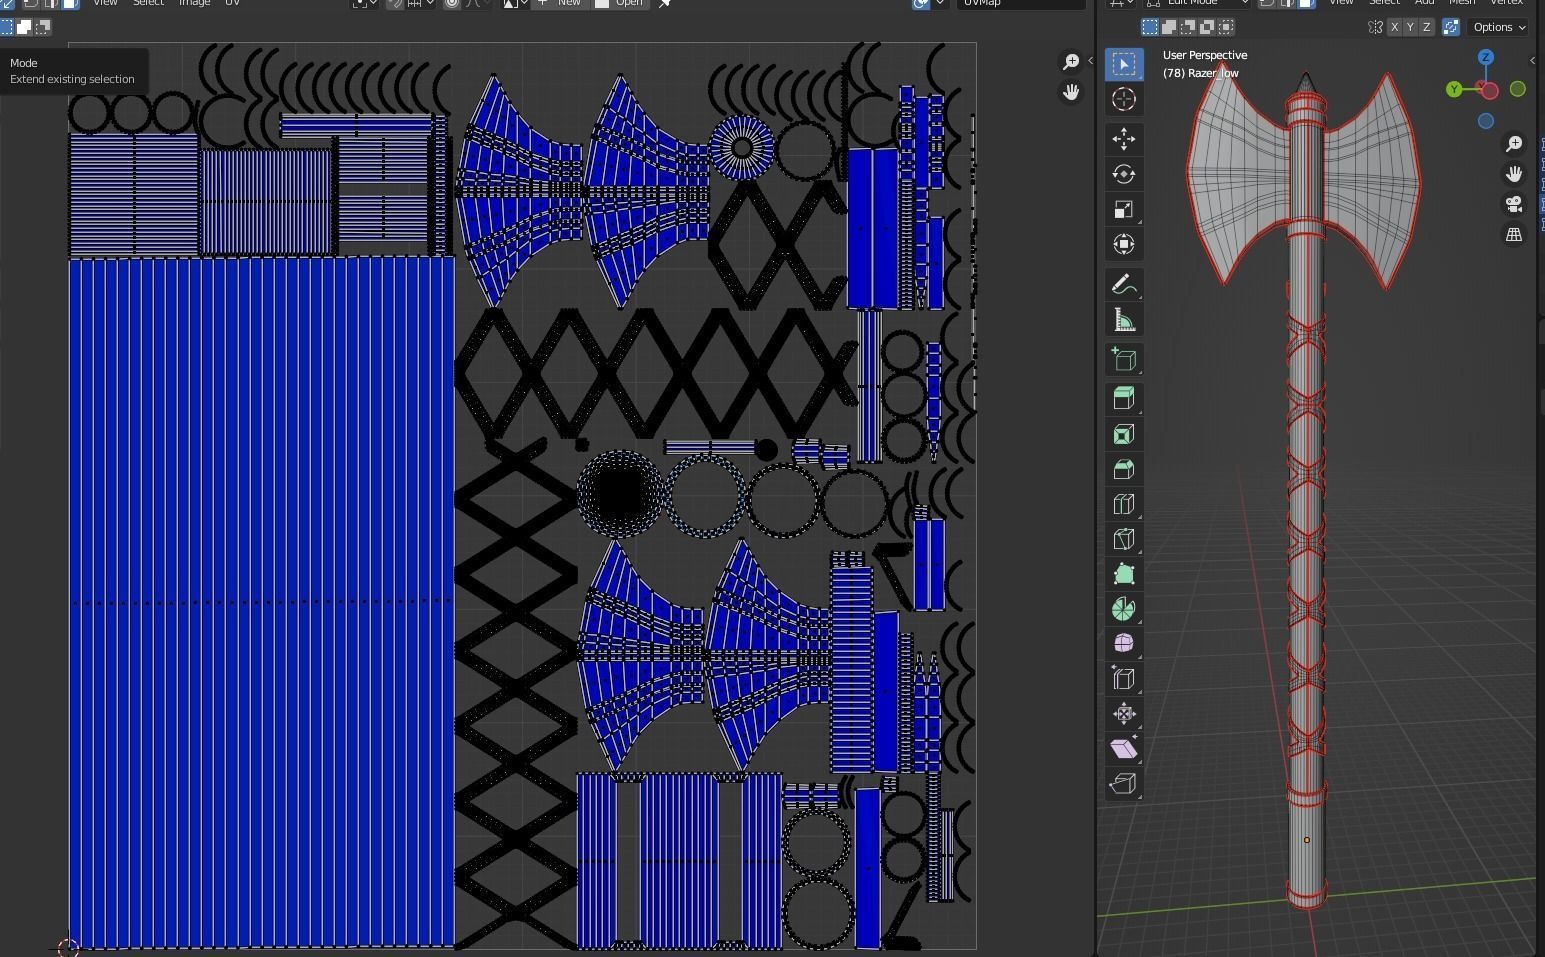The image size is (1545, 957).
Task: Set UV selection mode to subtract
Action: click(x=42, y=27)
